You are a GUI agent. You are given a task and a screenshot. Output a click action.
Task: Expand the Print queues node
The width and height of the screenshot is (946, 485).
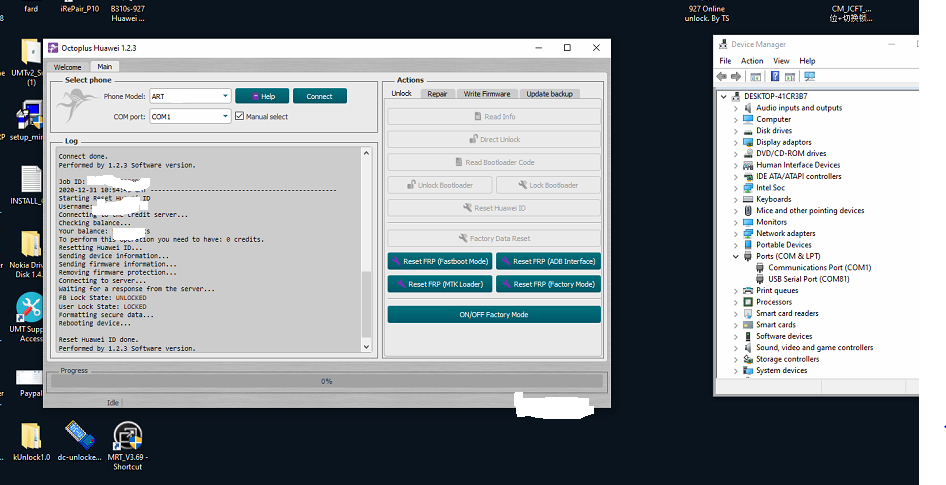735,291
